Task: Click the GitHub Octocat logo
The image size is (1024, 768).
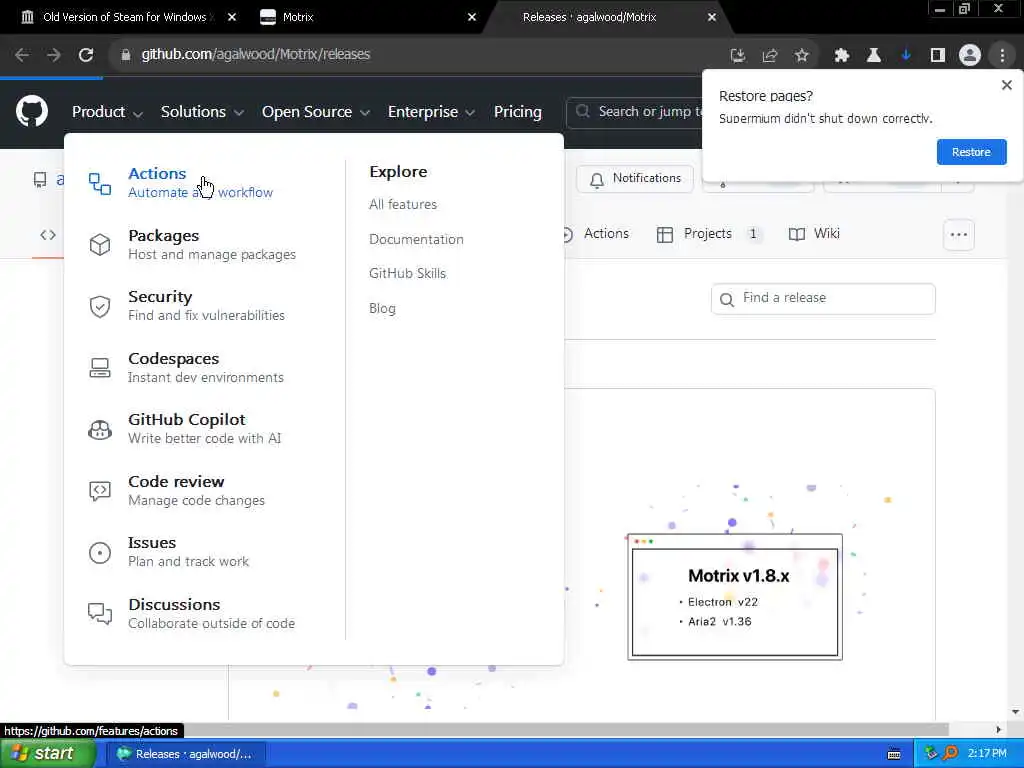Action: pos(31,112)
